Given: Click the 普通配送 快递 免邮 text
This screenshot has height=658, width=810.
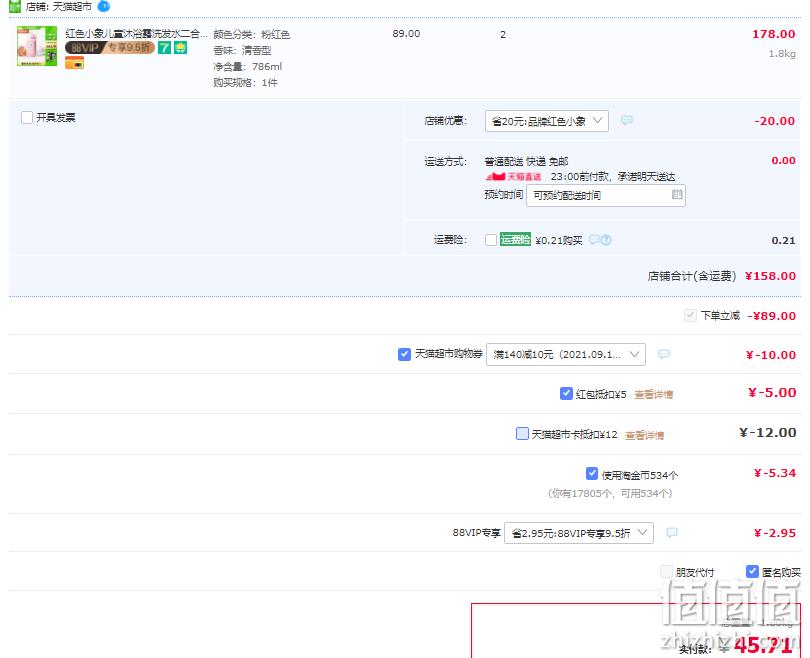Looking at the screenshot, I should [526, 161].
